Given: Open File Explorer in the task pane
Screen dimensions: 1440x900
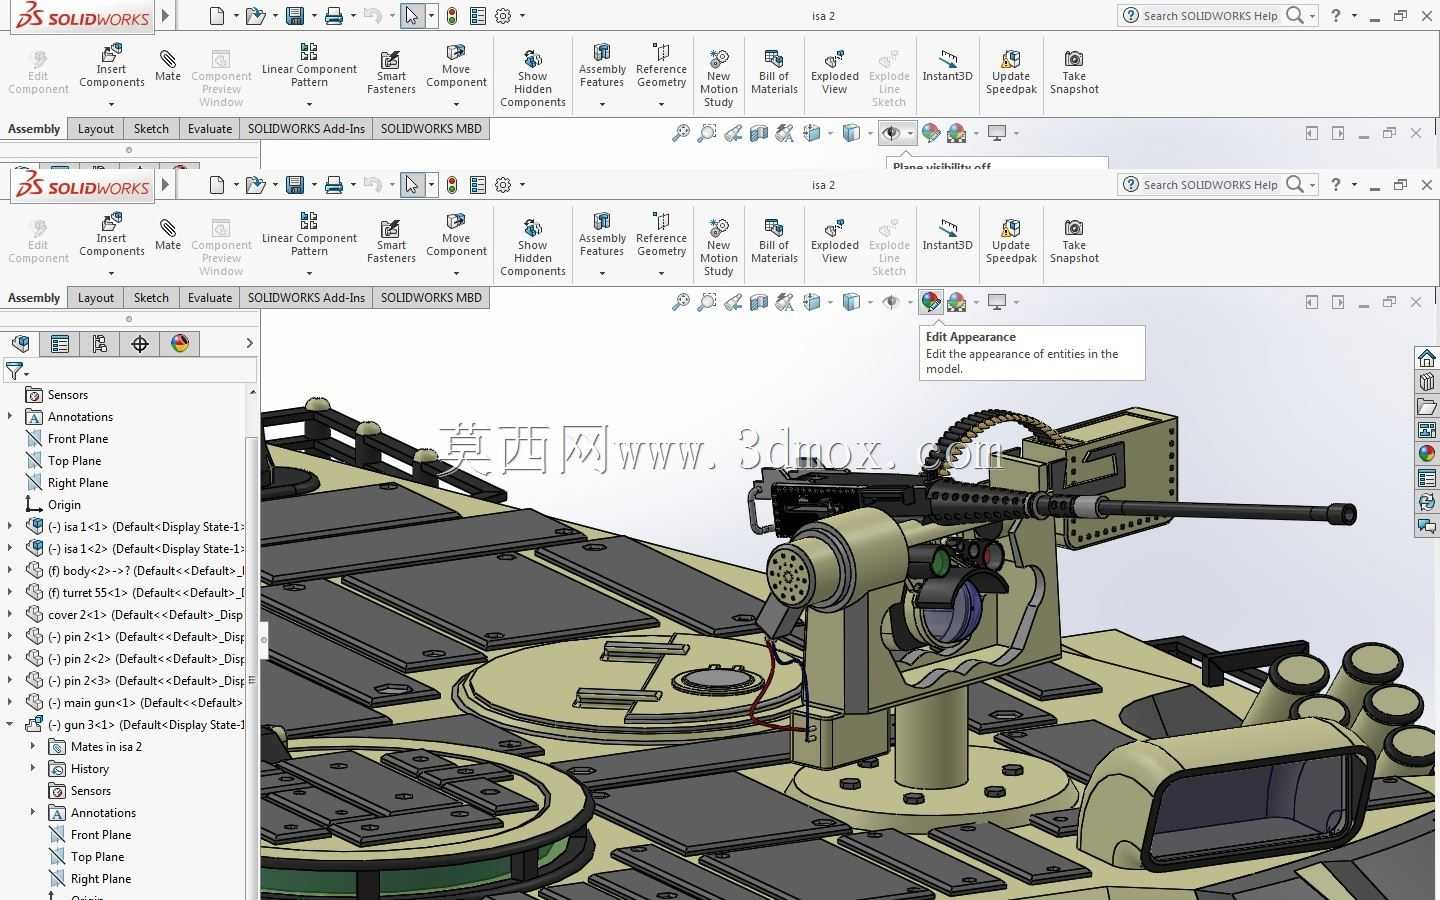Looking at the screenshot, I should pyautogui.click(x=1427, y=406).
